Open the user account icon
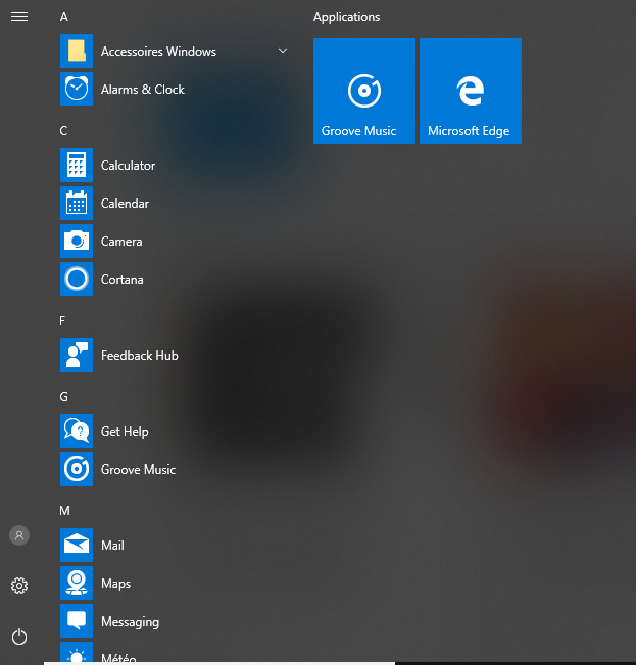Image resolution: width=637 pixels, height=665 pixels. click(20, 535)
